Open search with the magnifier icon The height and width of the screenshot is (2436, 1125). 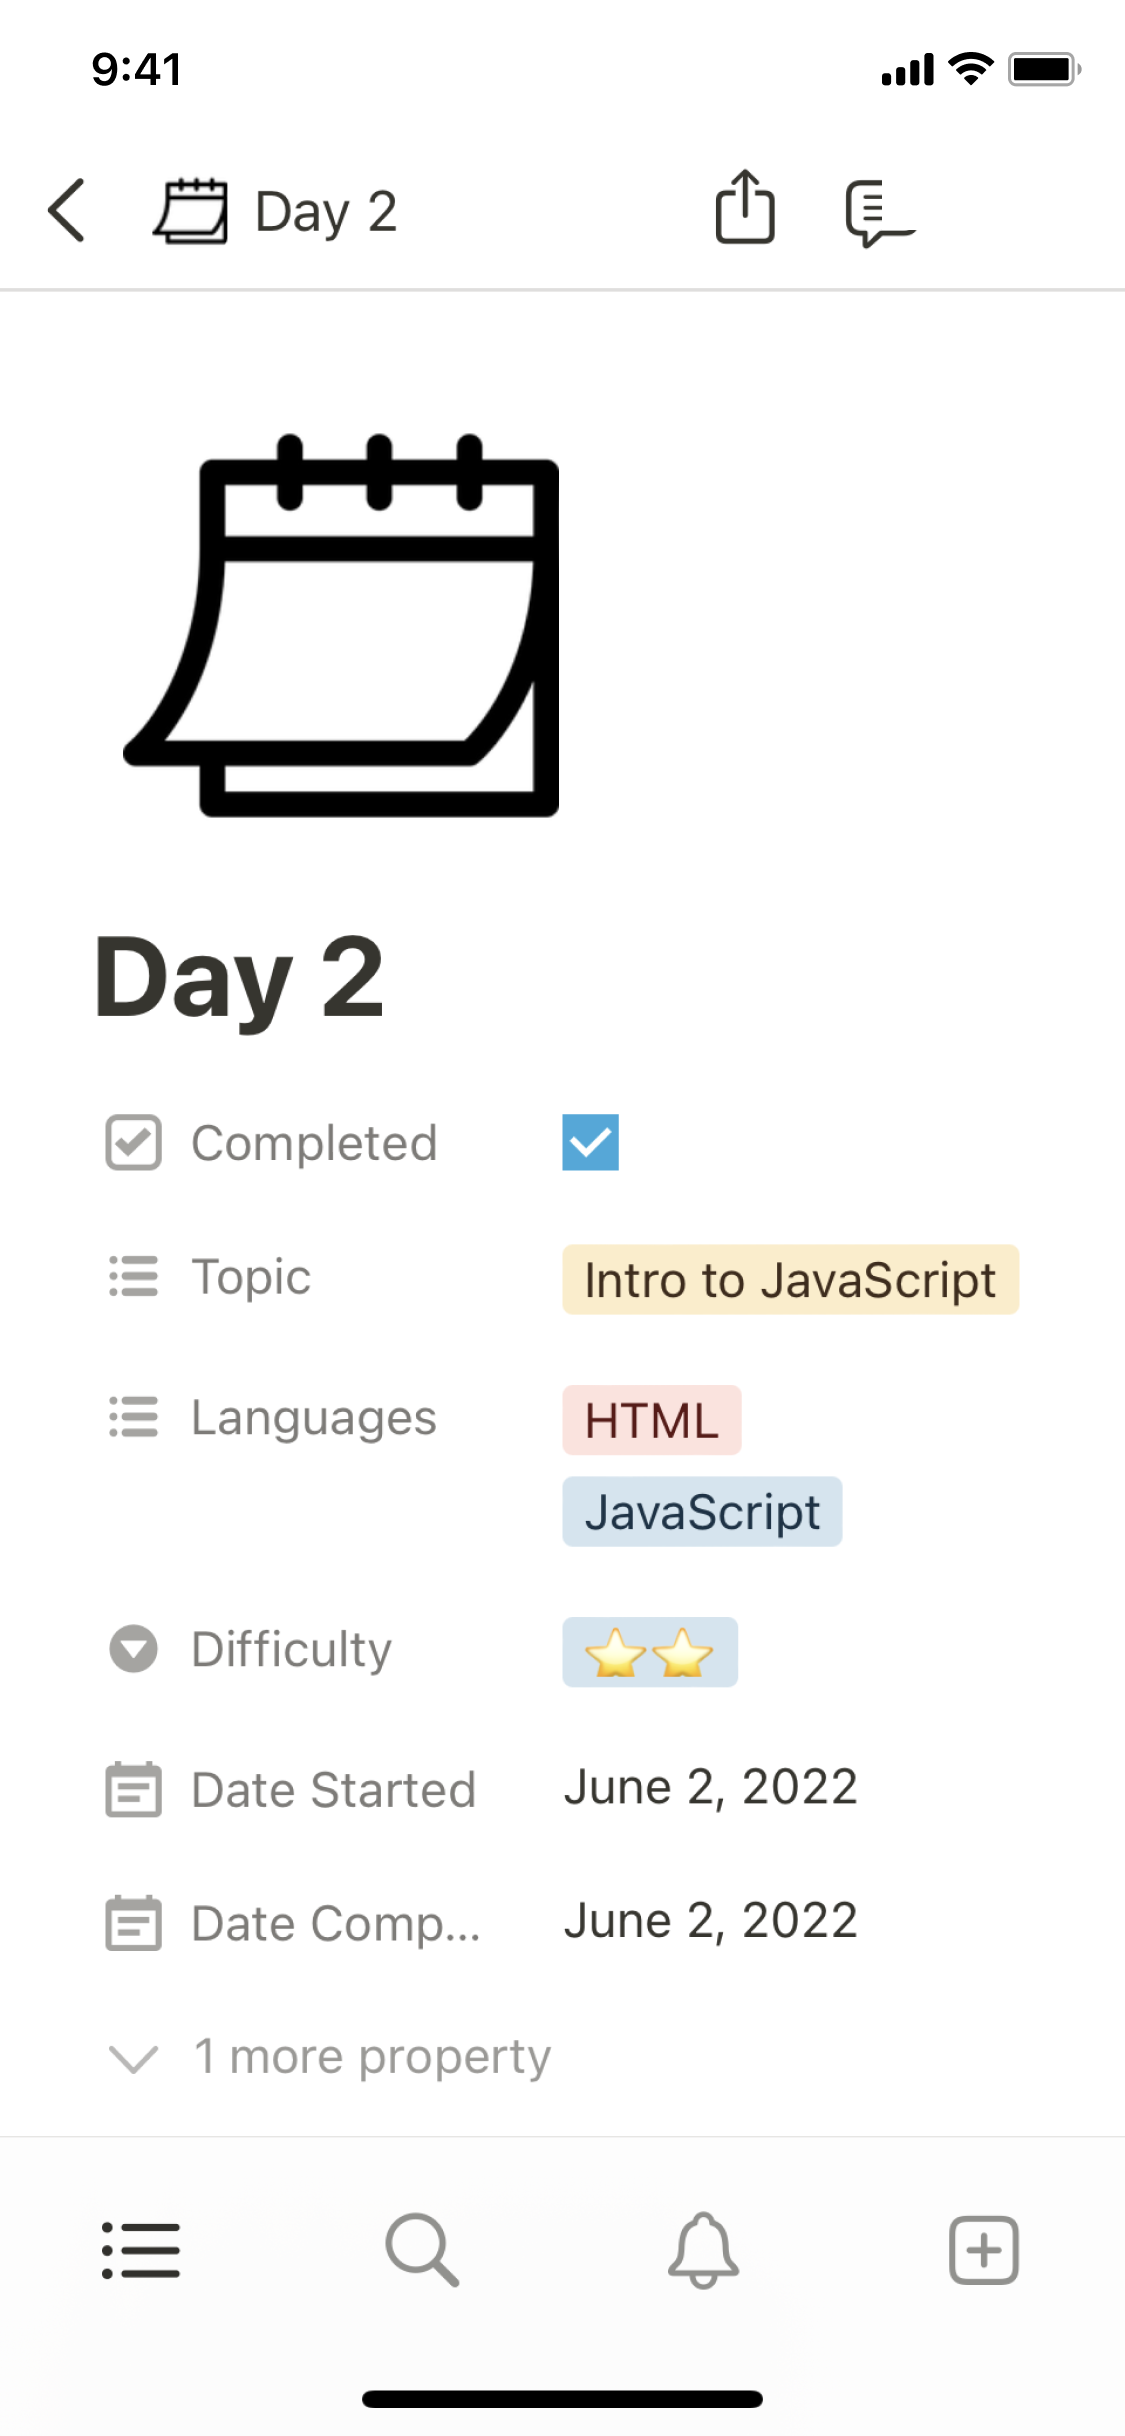click(x=422, y=2250)
